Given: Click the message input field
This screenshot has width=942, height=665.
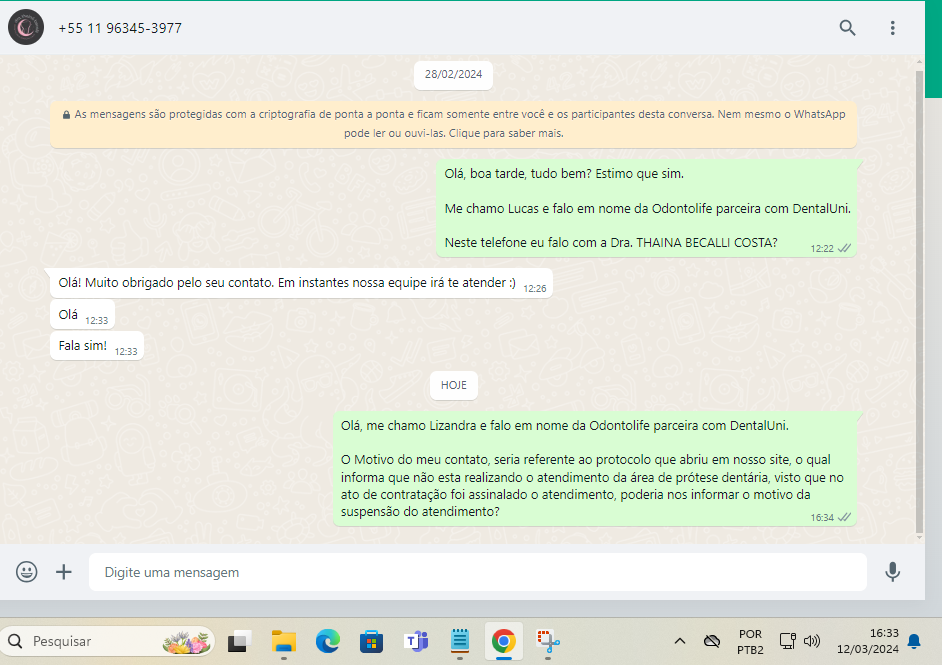Looking at the screenshot, I should click(478, 572).
